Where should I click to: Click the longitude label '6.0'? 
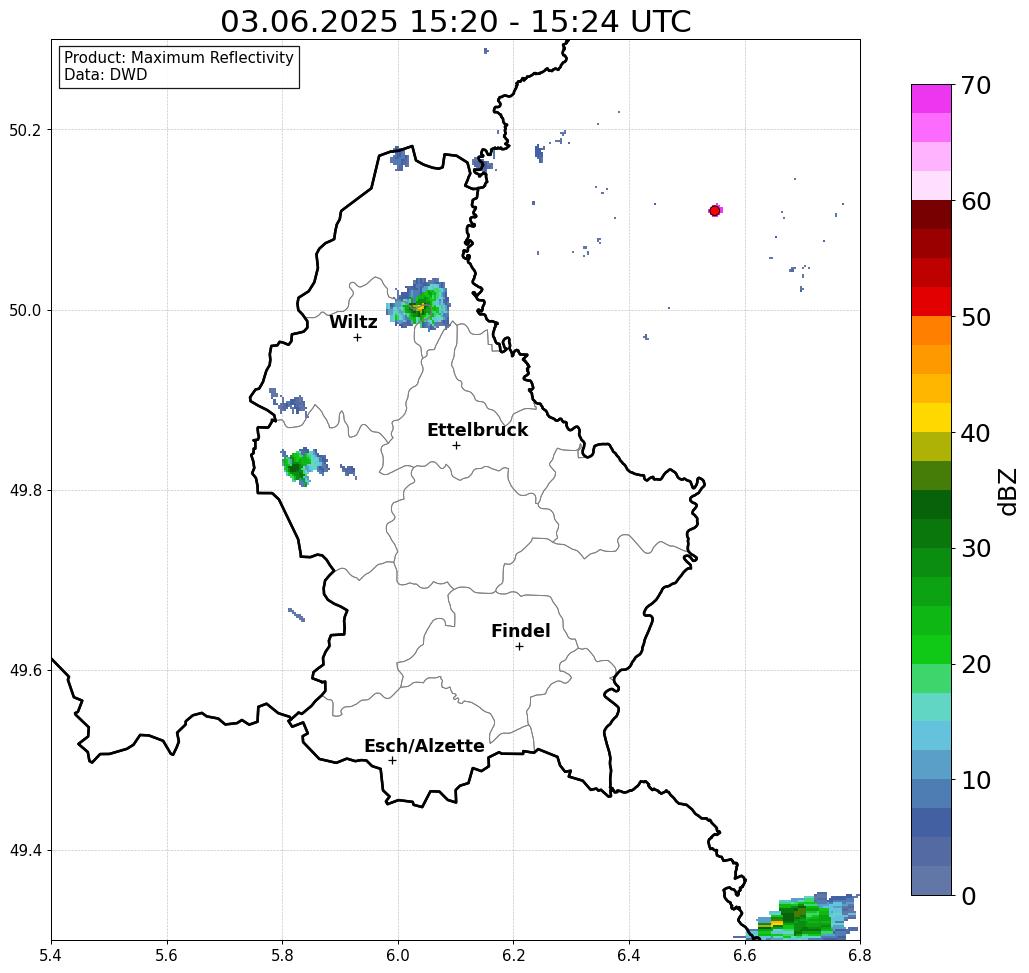tap(398, 955)
